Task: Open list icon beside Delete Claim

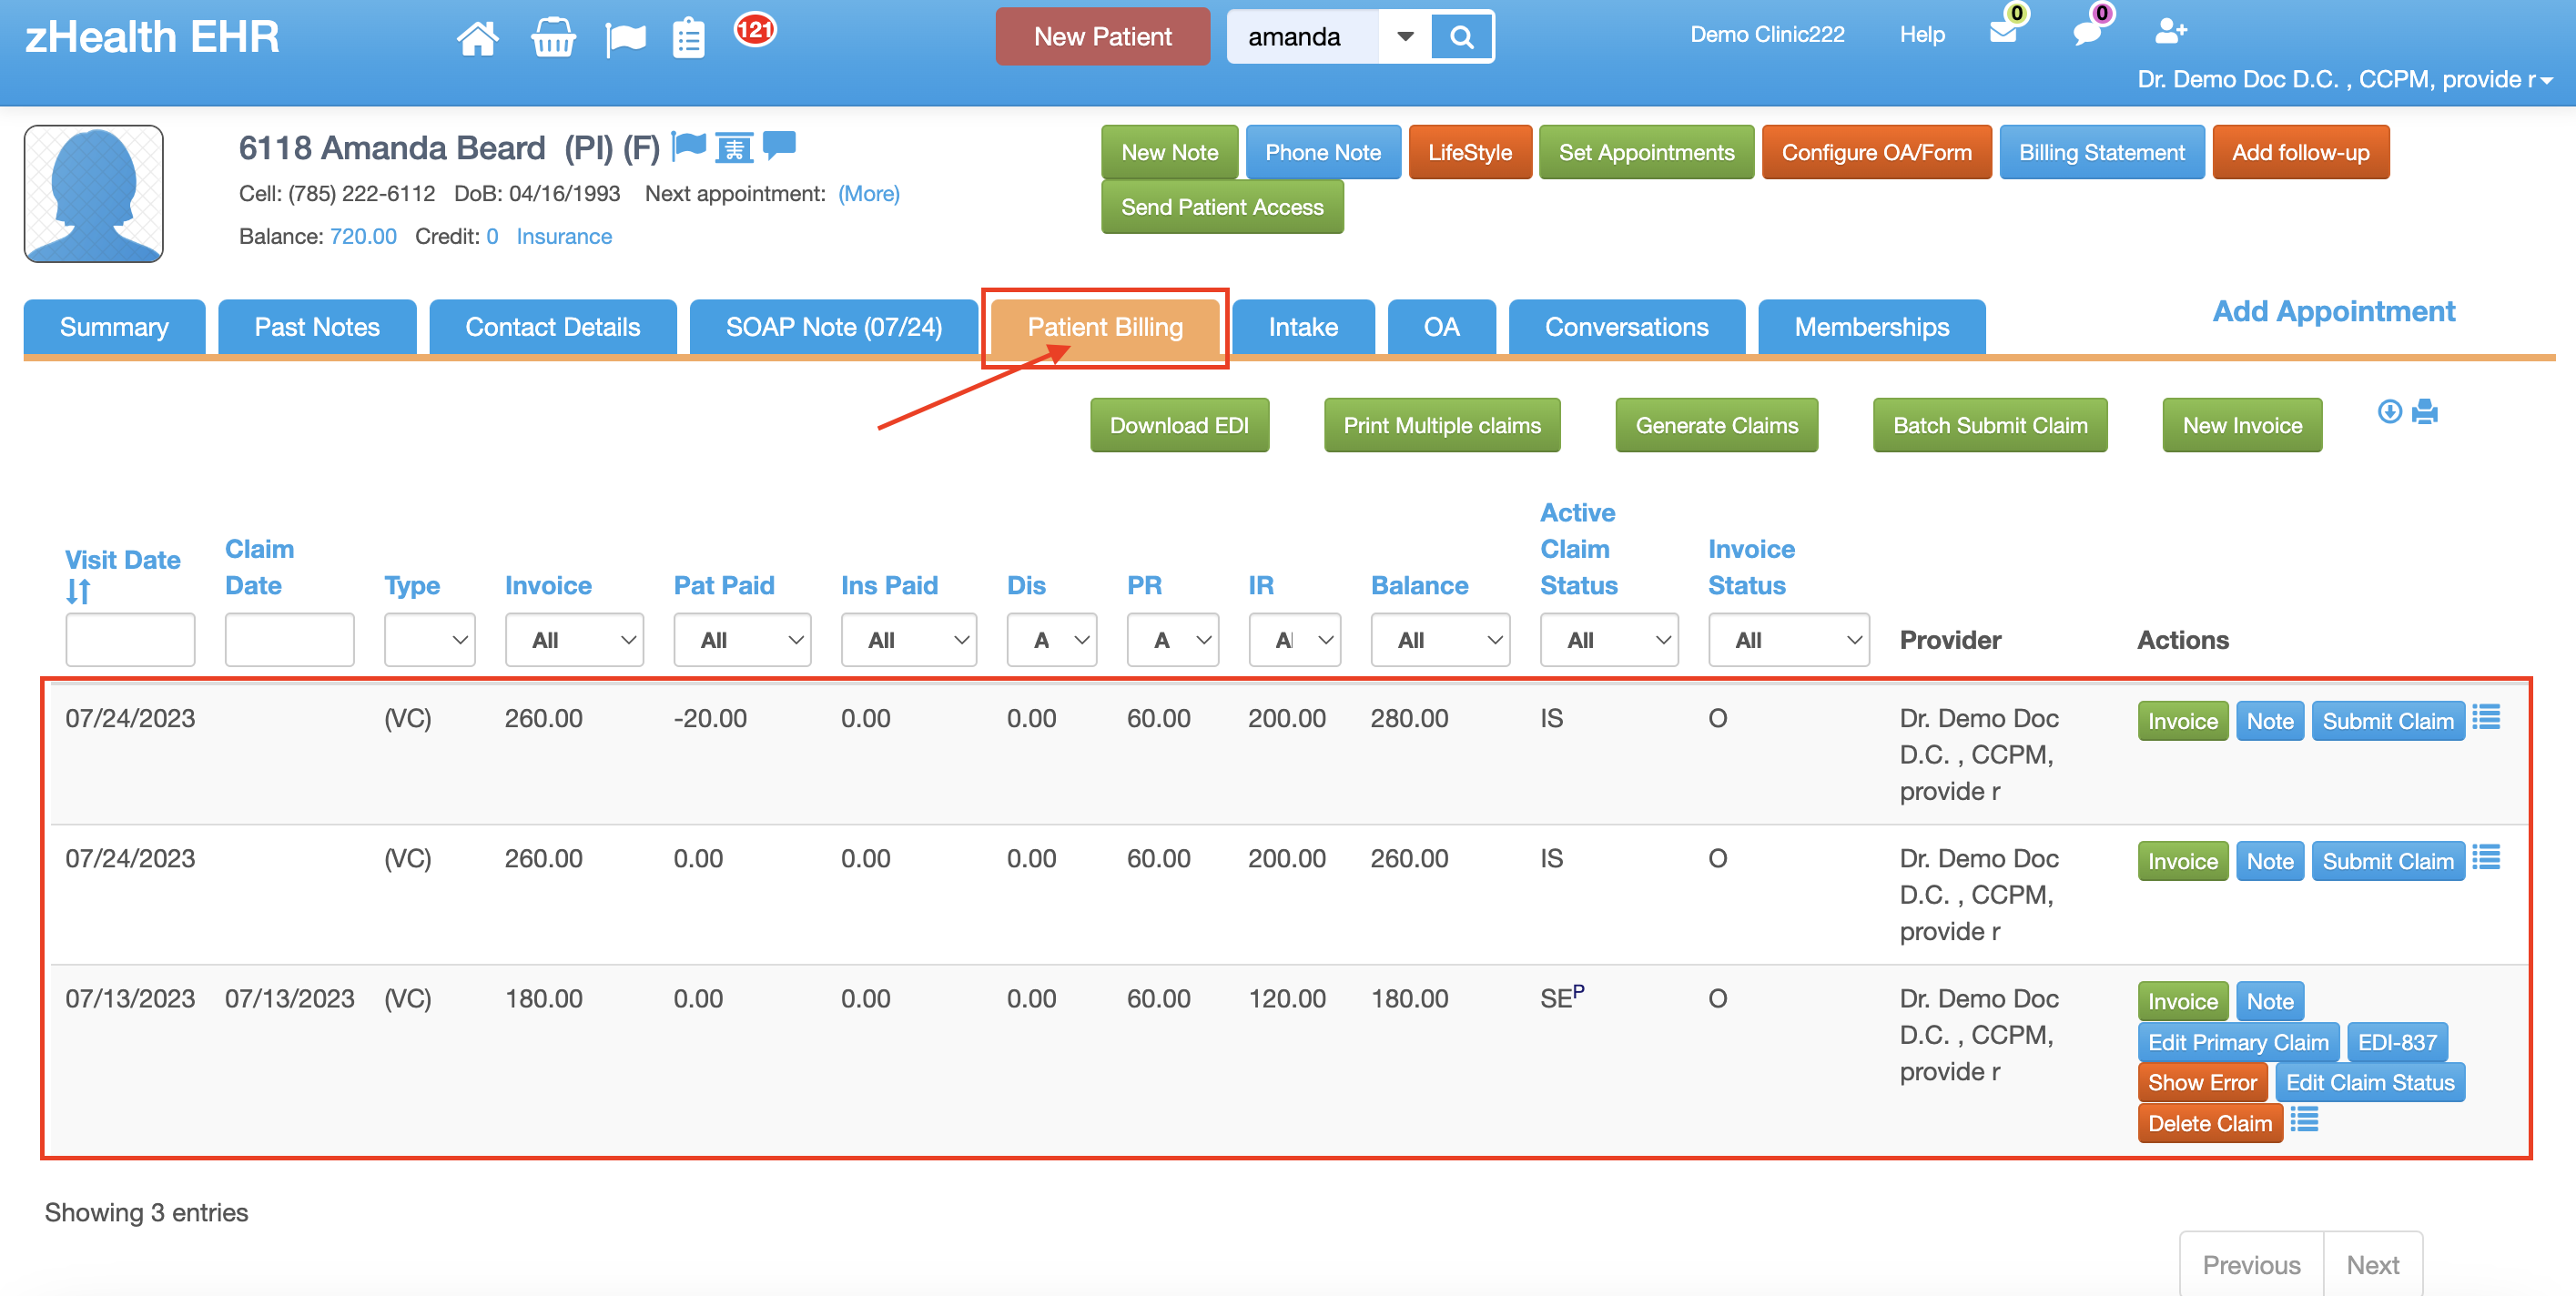Action: point(2304,1119)
